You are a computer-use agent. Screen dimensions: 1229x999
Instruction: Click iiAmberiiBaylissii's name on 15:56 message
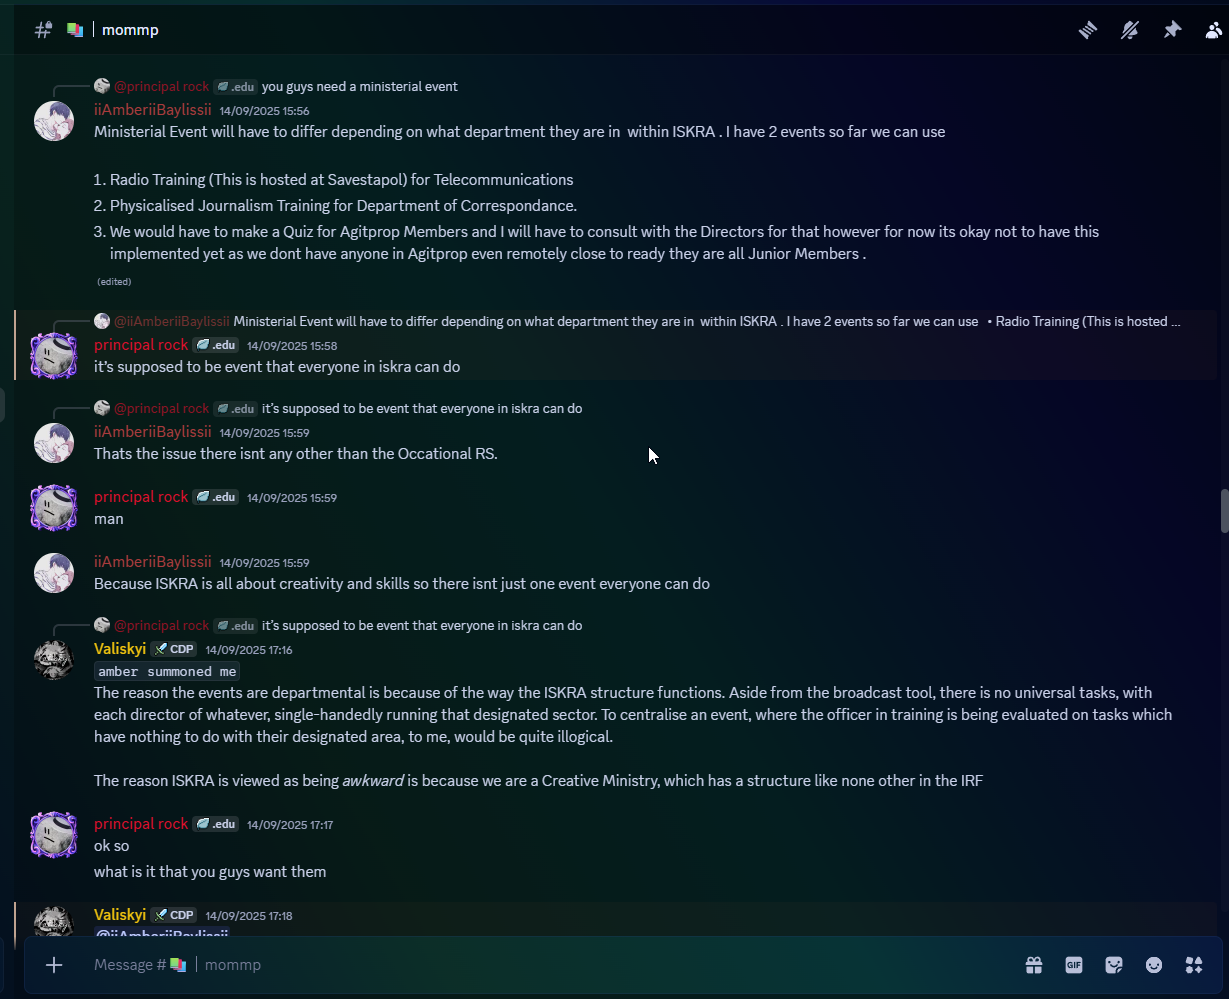[x=153, y=110]
